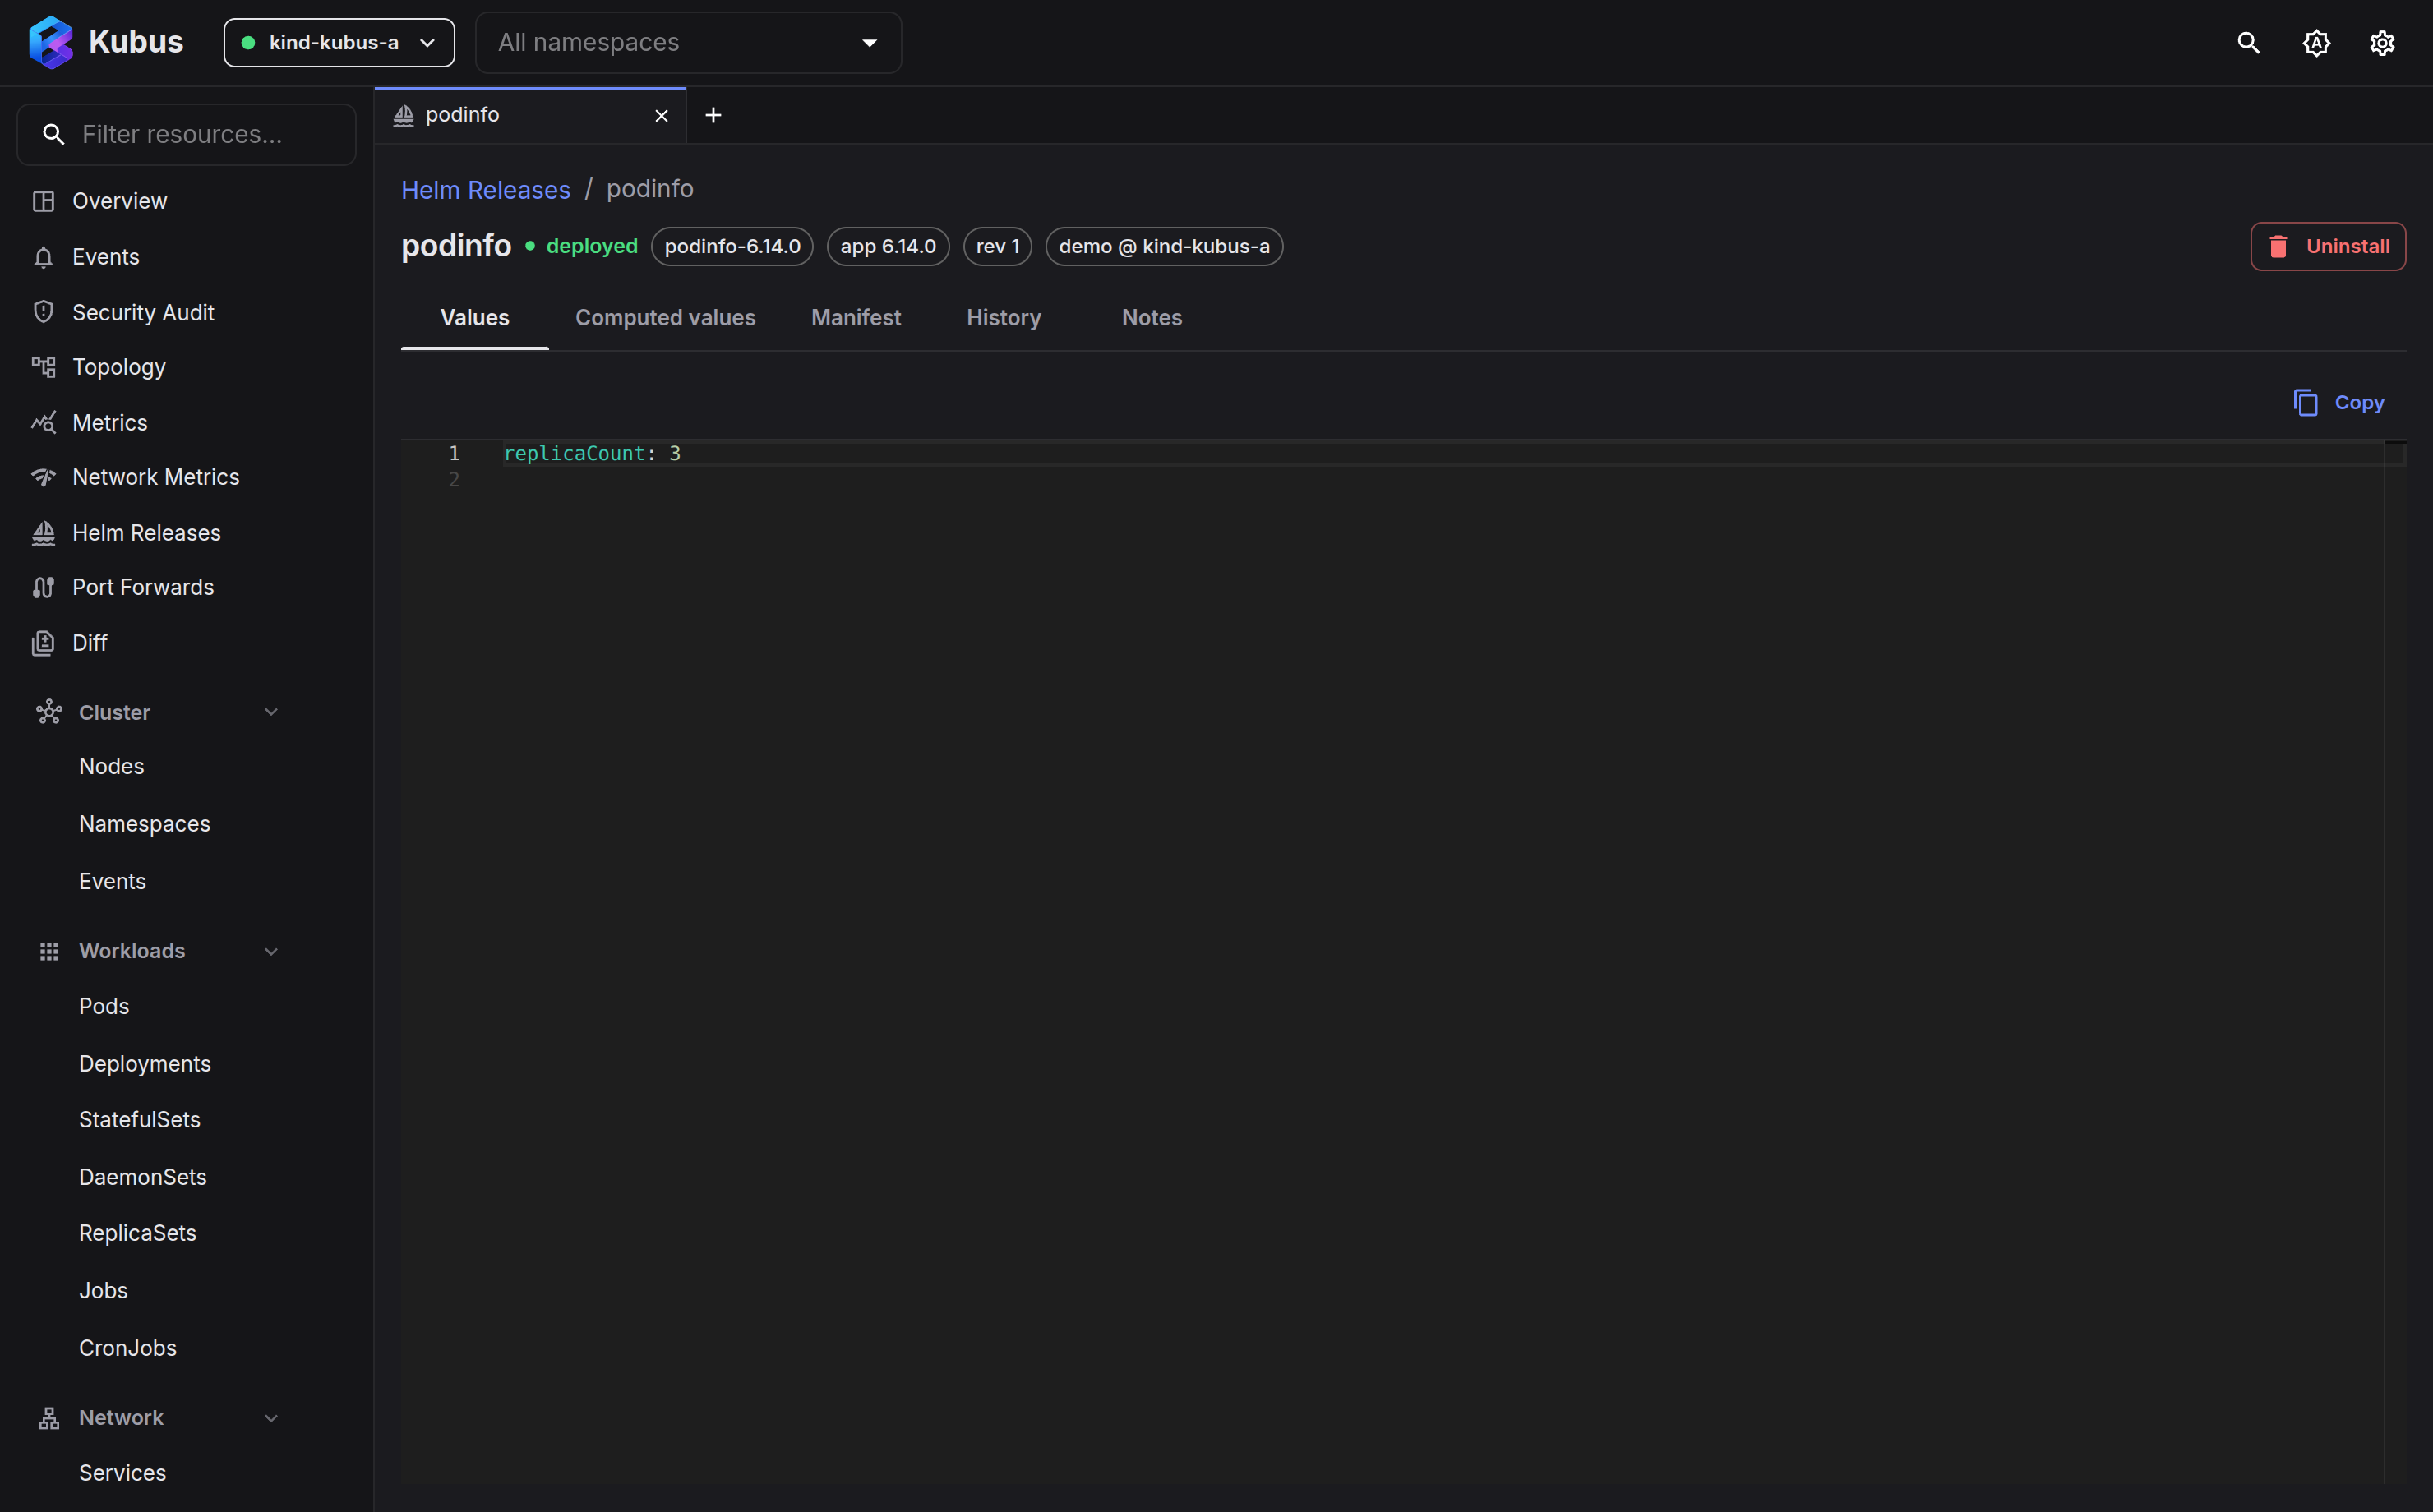The image size is (2433, 1512).
Task: Close the podinfo tab
Action: (661, 116)
